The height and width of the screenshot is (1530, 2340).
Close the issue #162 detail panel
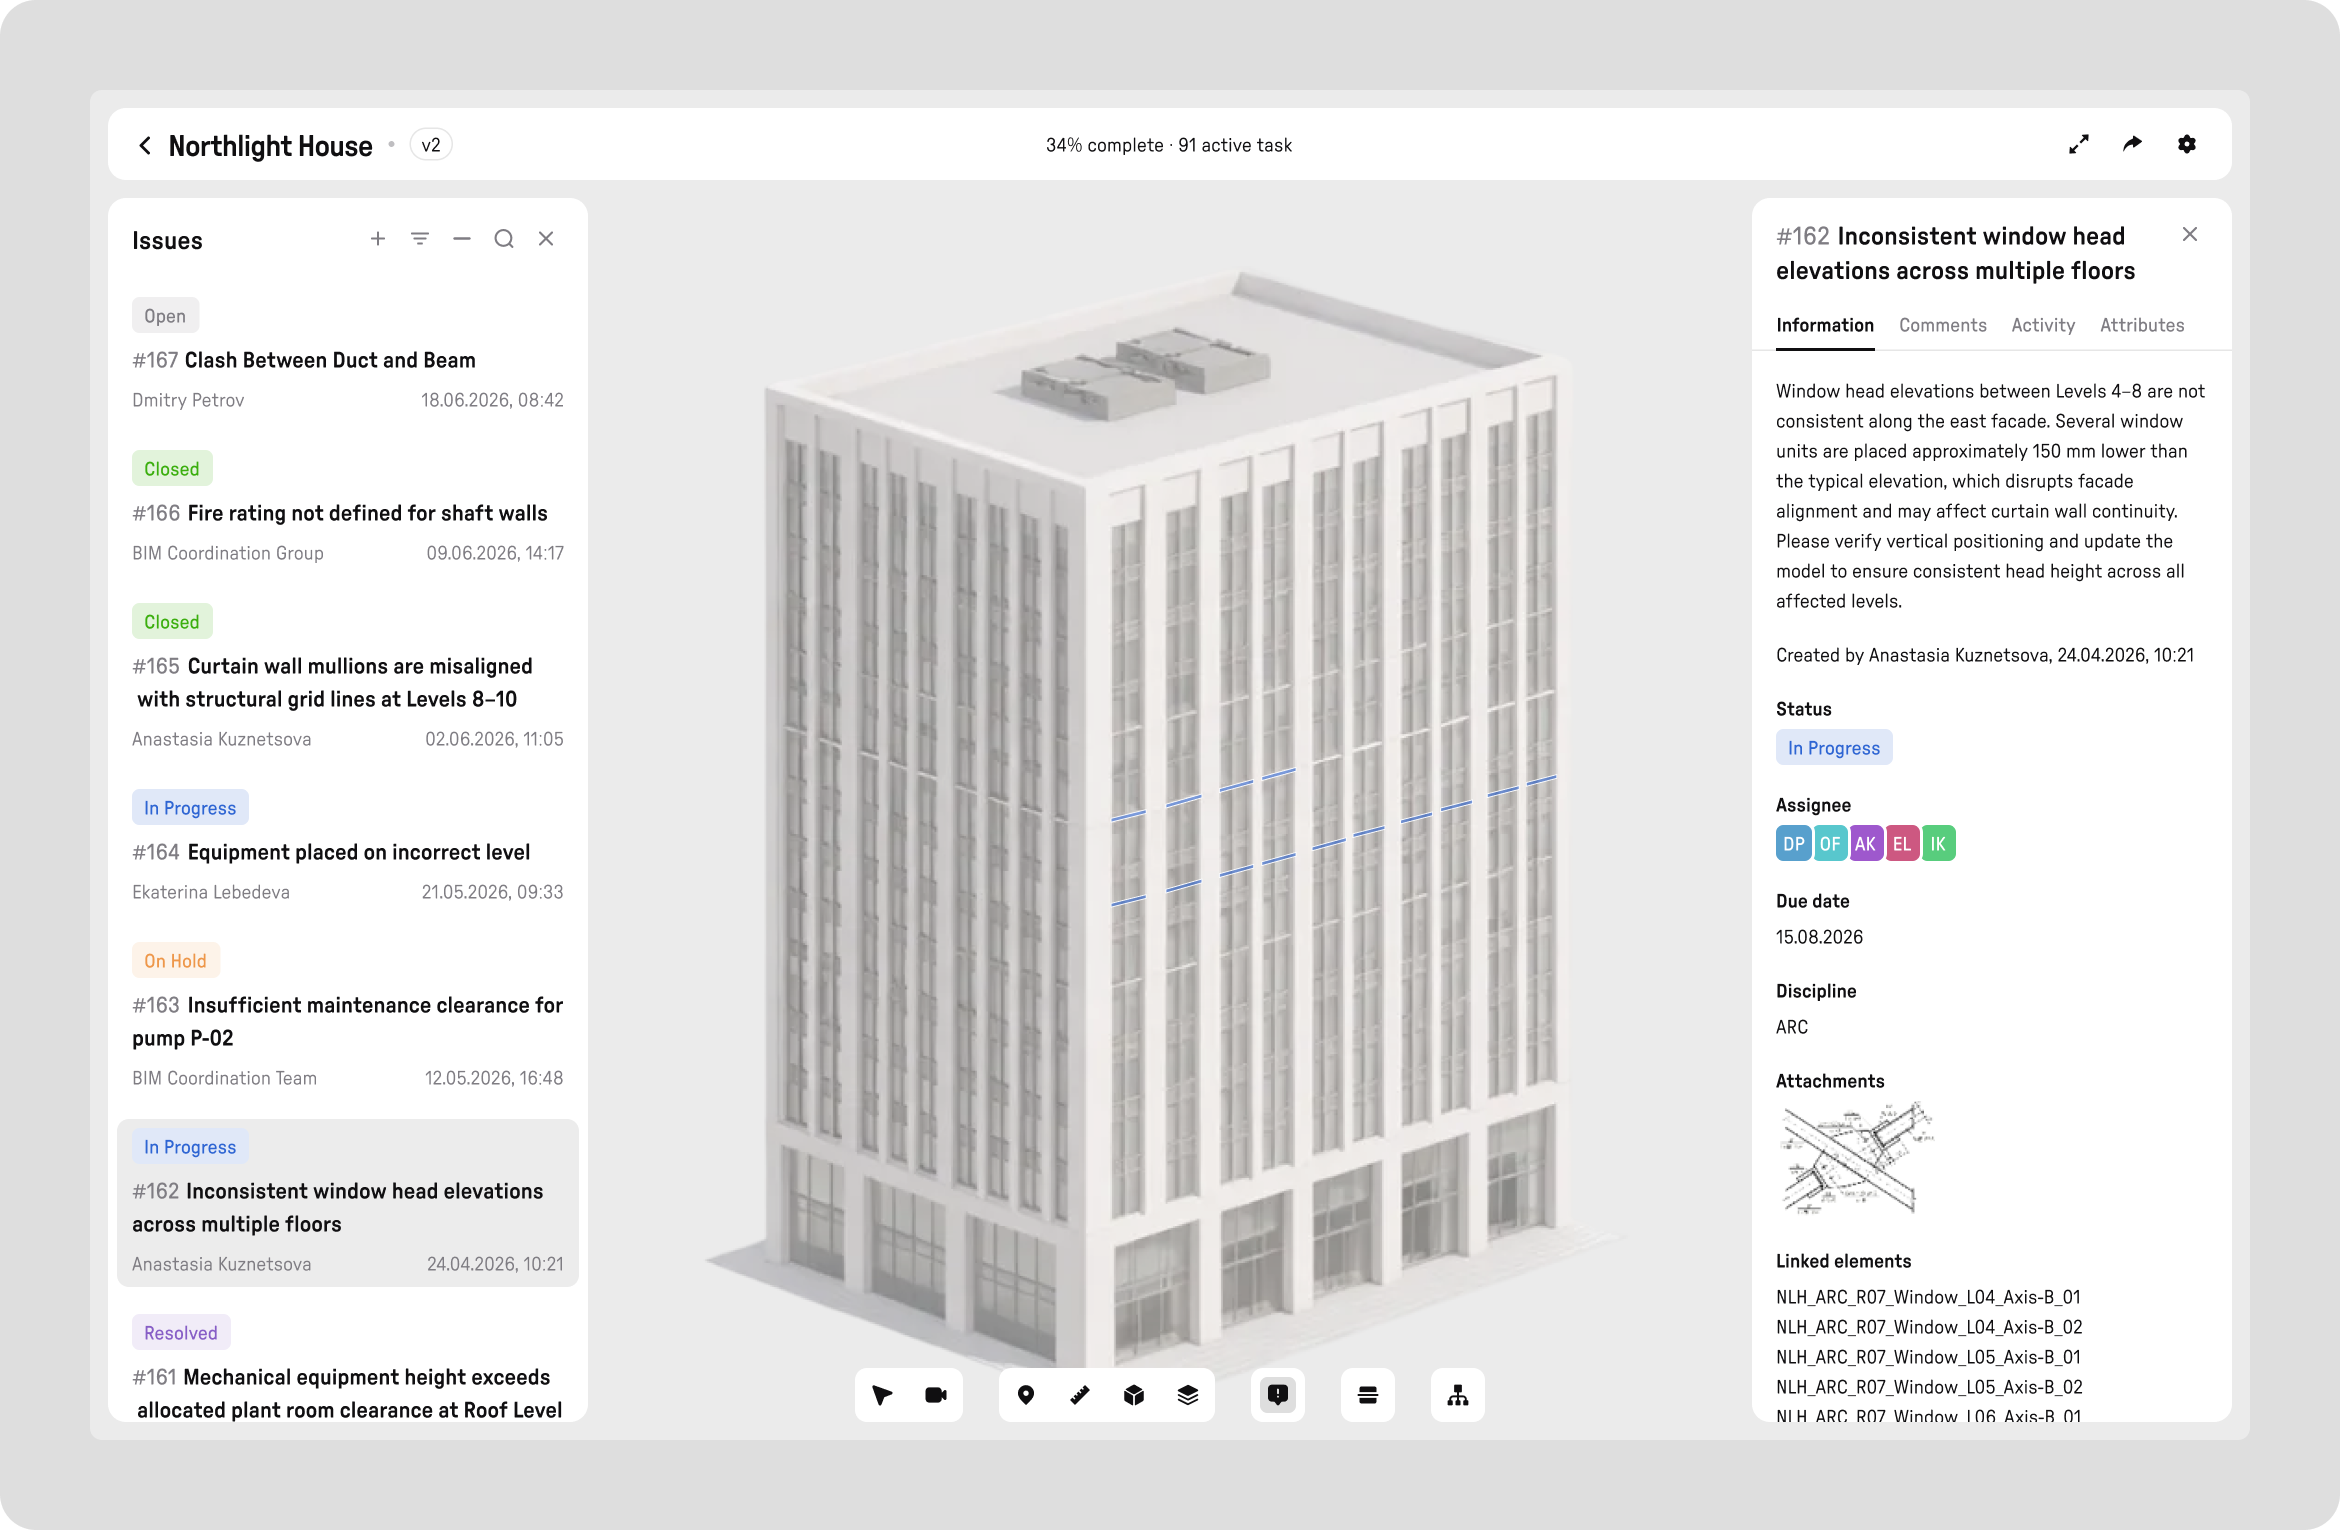pos(2190,235)
